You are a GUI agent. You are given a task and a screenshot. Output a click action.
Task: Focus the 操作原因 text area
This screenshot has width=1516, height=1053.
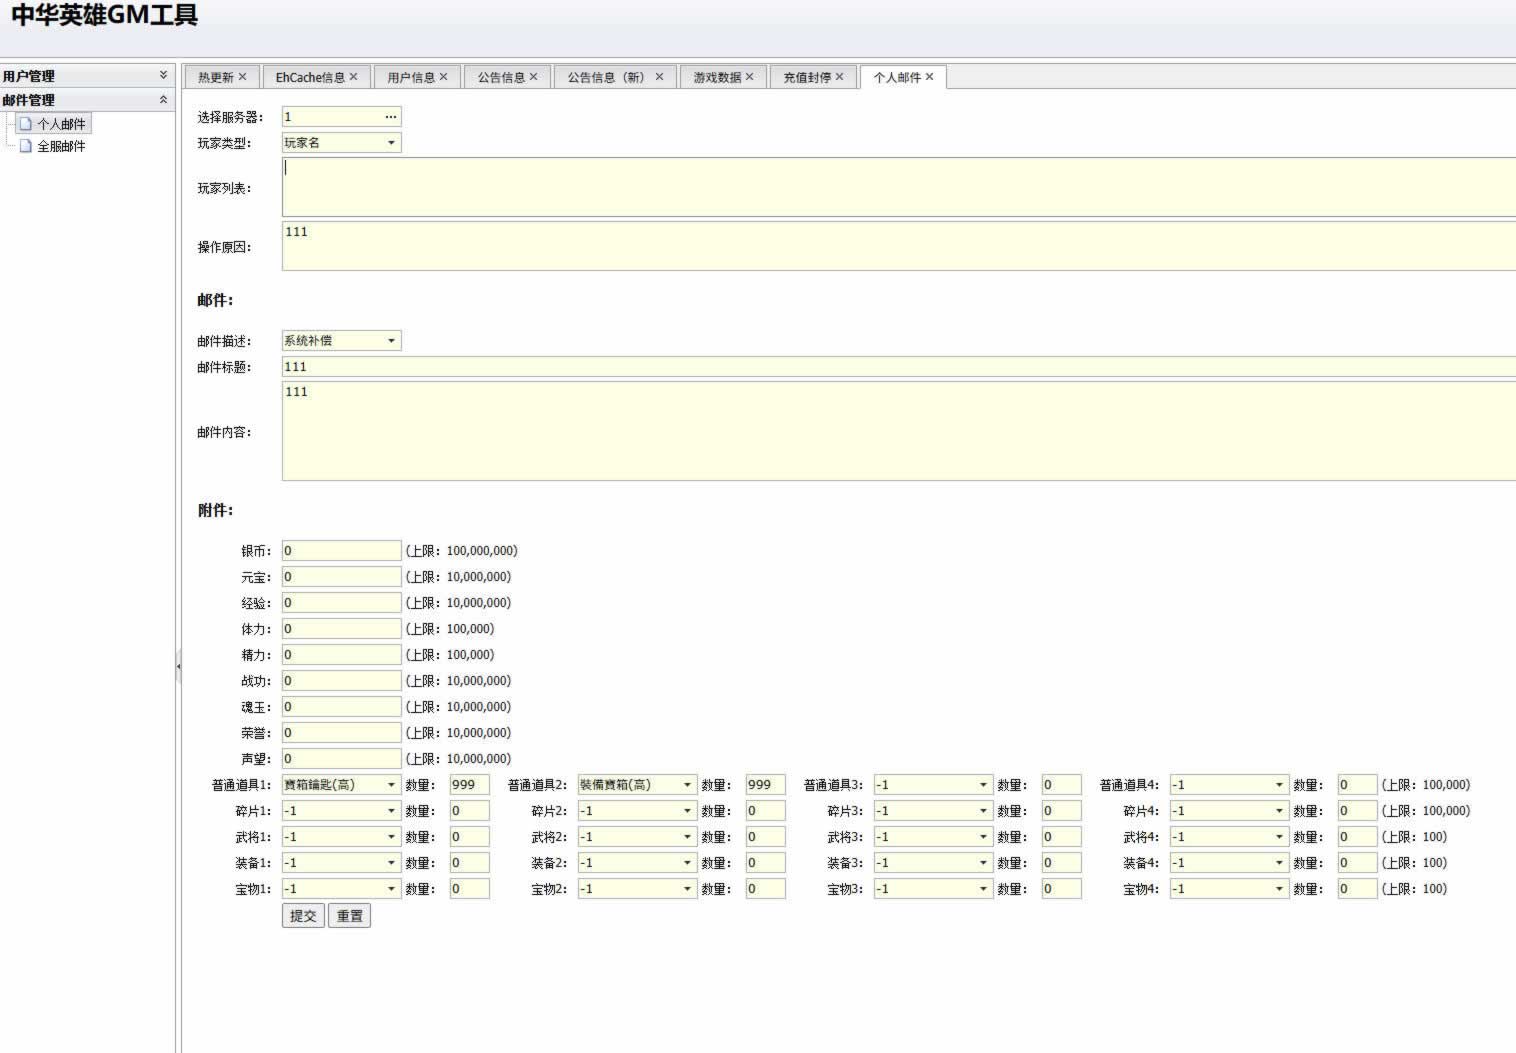click(899, 246)
